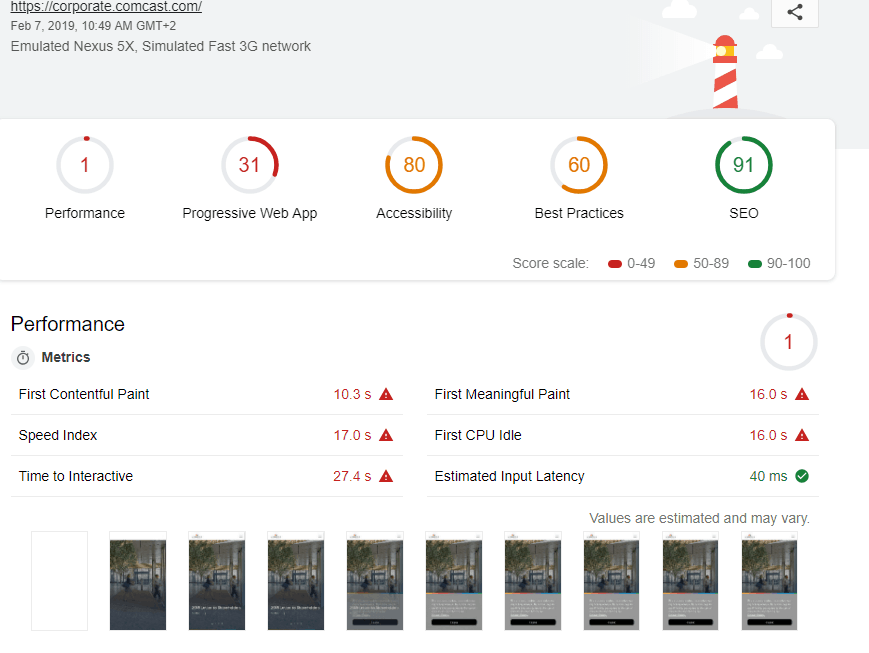Viewport: 869px width, 653px height.
Task: Click the share icon button
Action: click(794, 12)
